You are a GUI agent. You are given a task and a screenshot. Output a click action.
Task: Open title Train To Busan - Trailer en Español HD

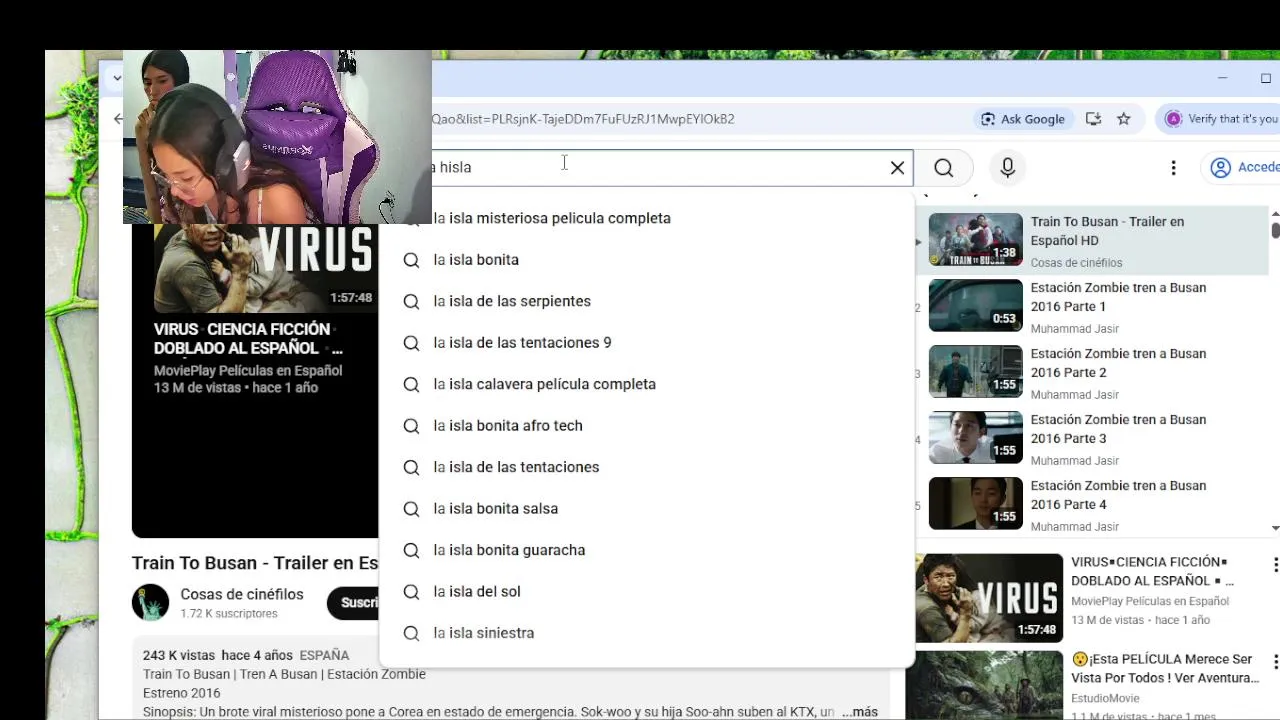(1107, 231)
